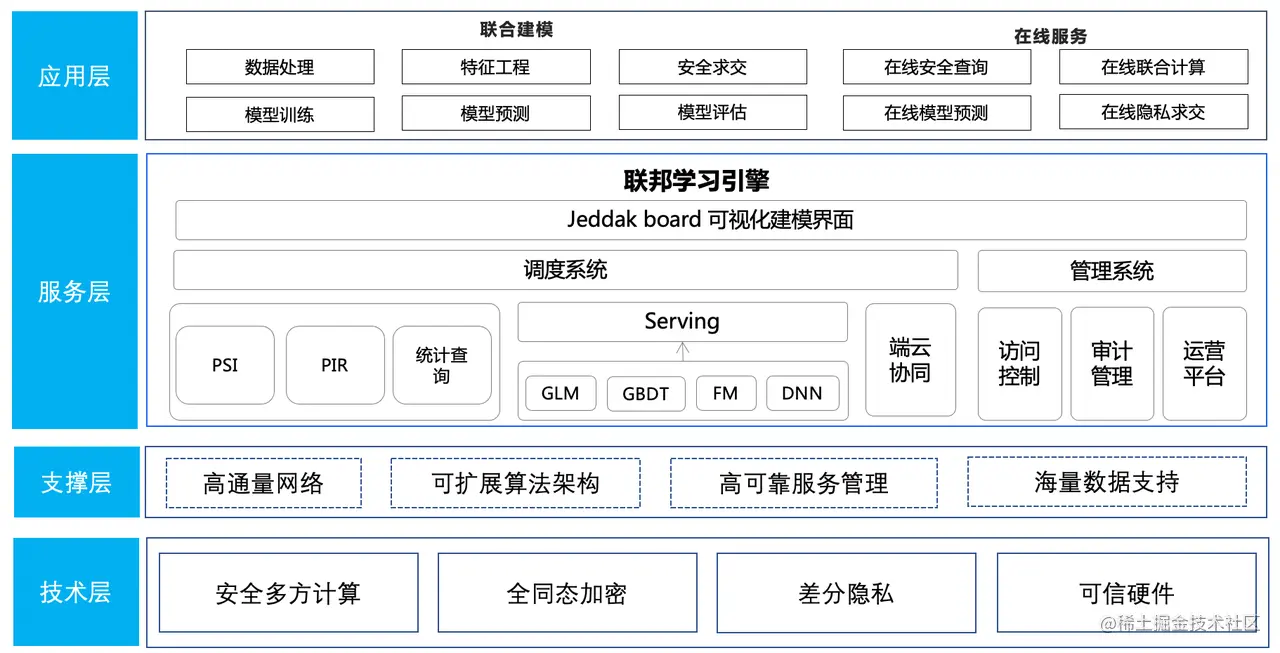Expand the 调度系统 panel
This screenshot has width=1280, height=653.
point(566,270)
